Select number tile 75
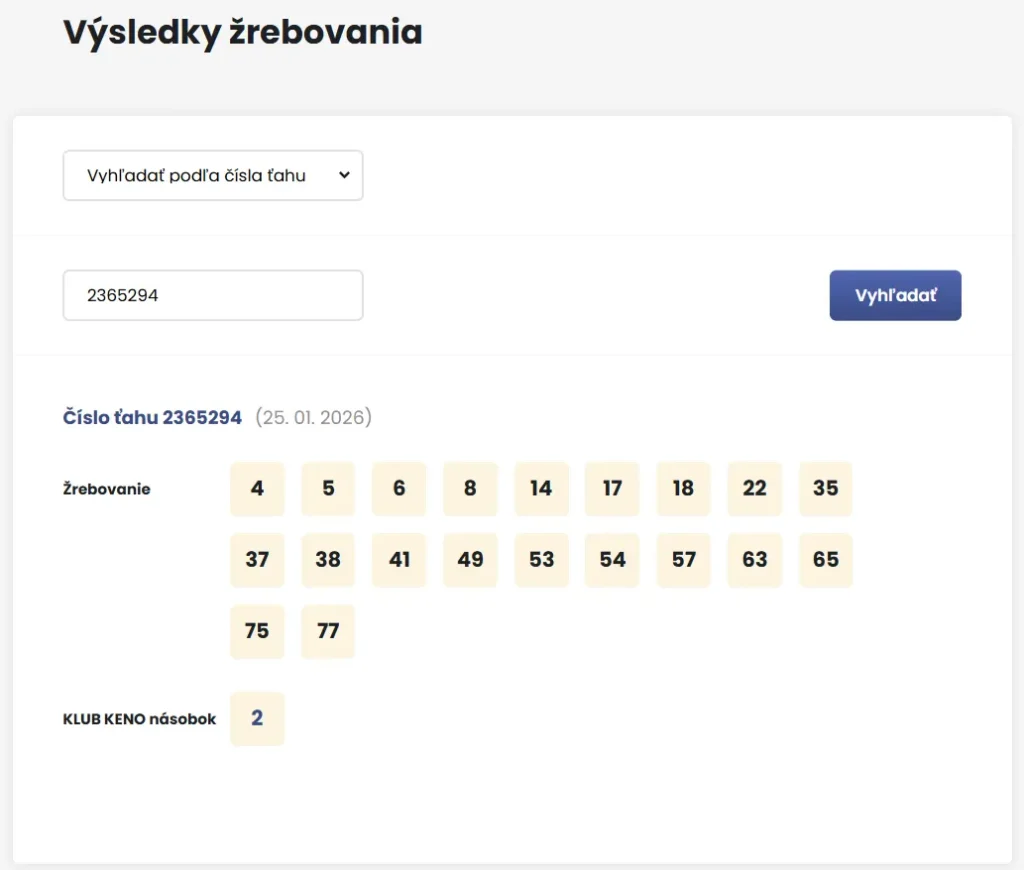This screenshot has width=1024, height=870. pyautogui.click(x=257, y=632)
